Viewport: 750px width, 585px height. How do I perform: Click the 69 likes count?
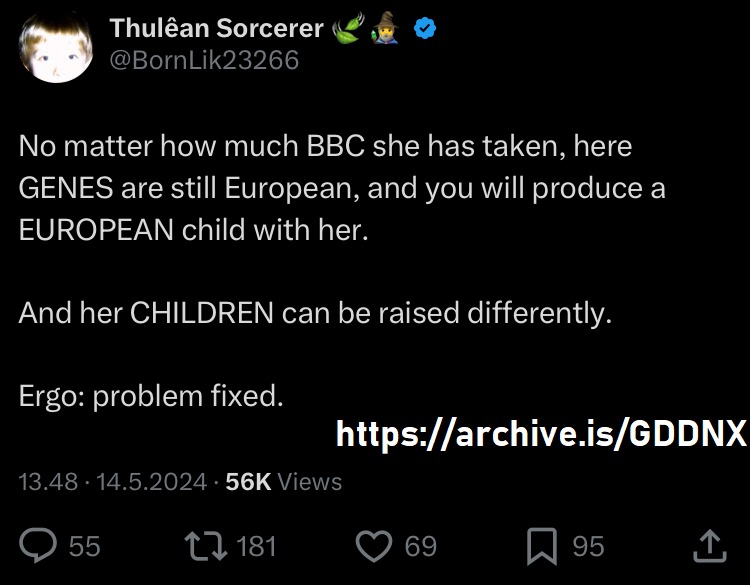tap(420, 546)
